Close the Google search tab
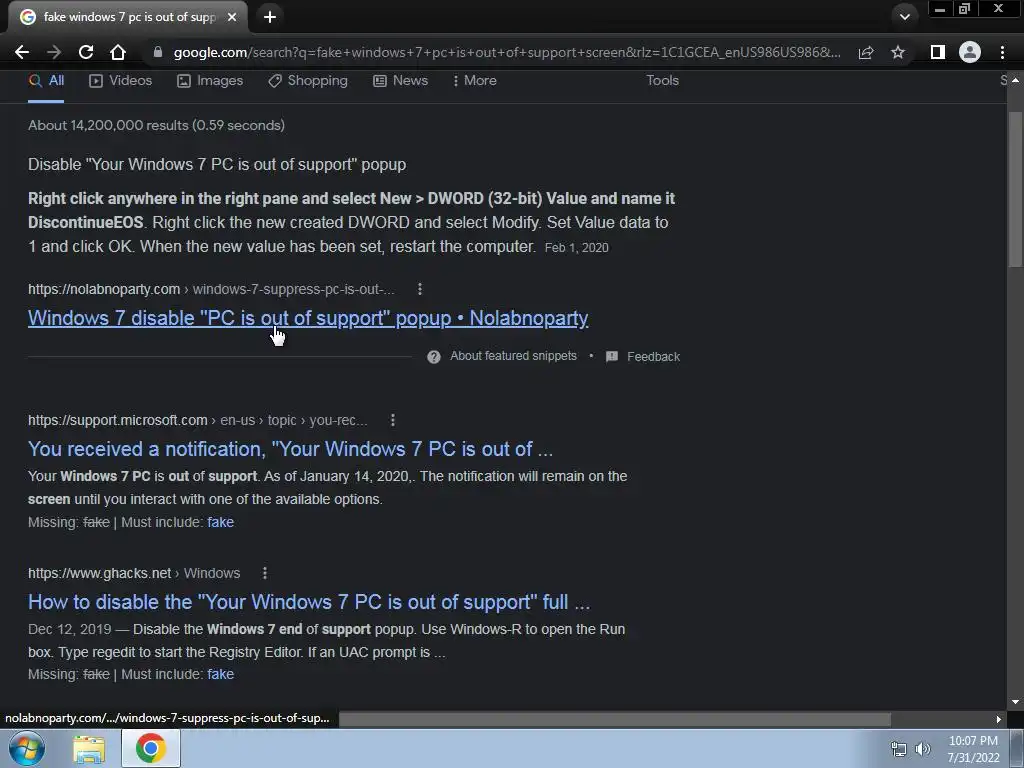1024x768 pixels. [232, 17]
